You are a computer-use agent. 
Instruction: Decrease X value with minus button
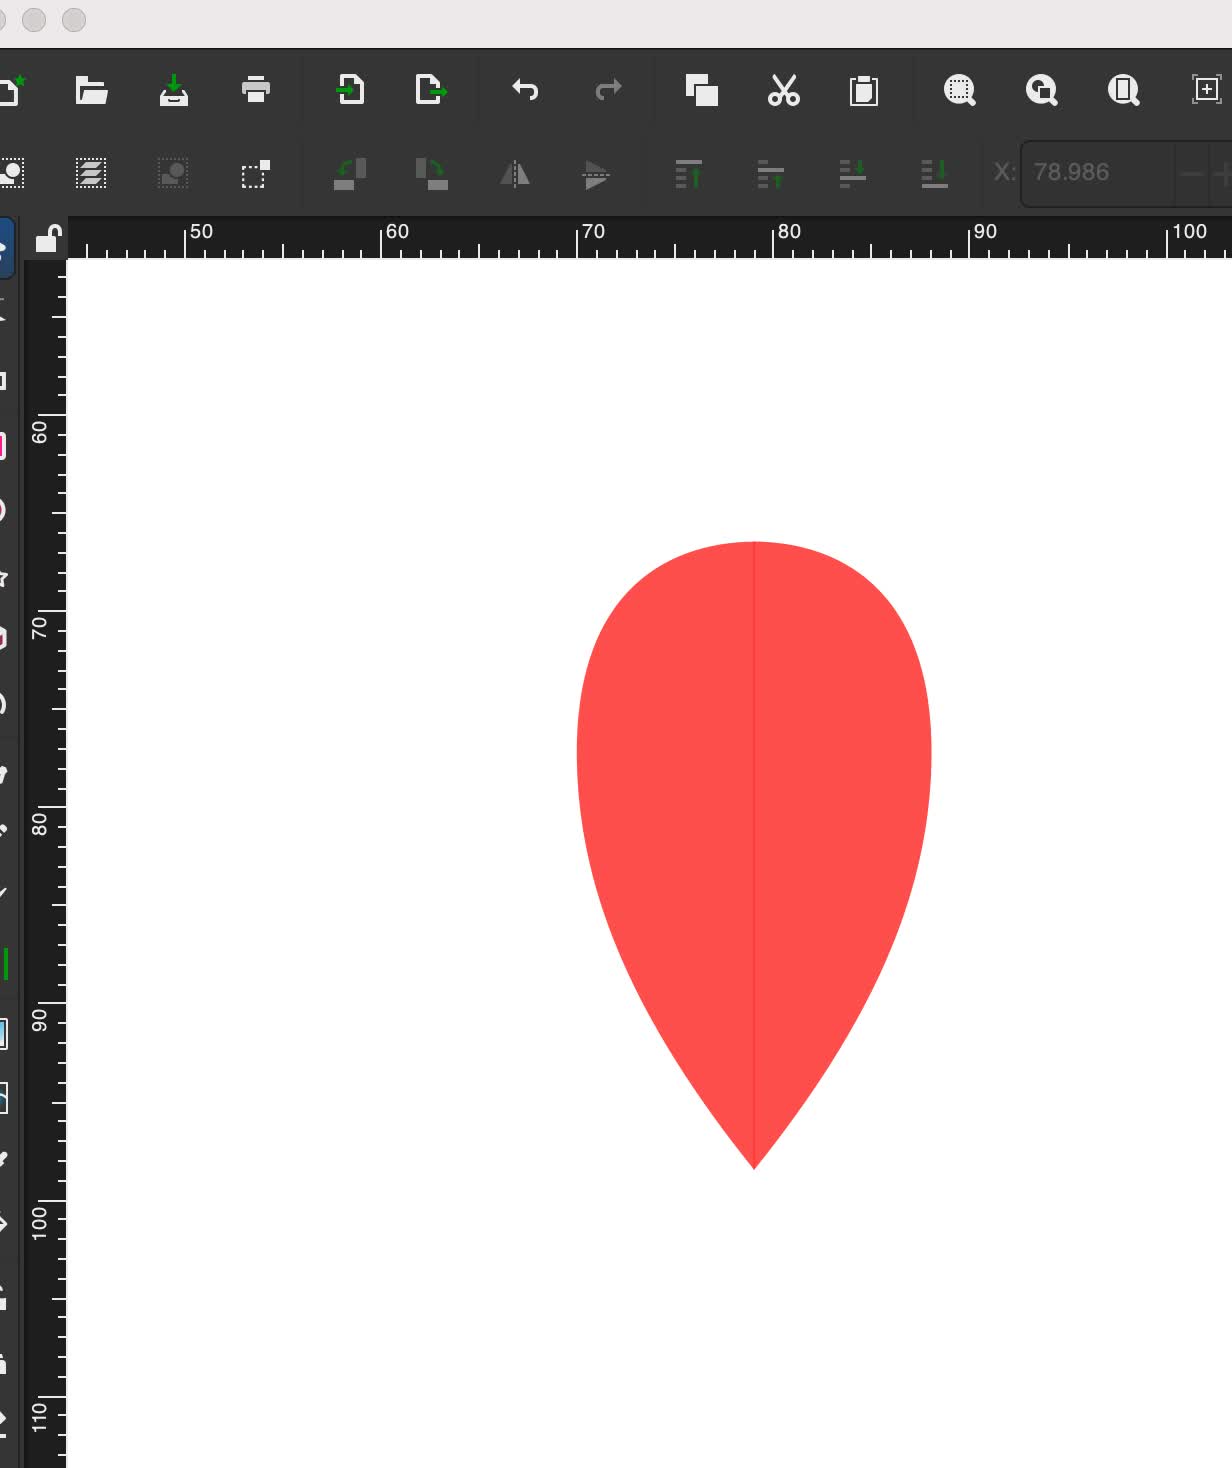1191,174
